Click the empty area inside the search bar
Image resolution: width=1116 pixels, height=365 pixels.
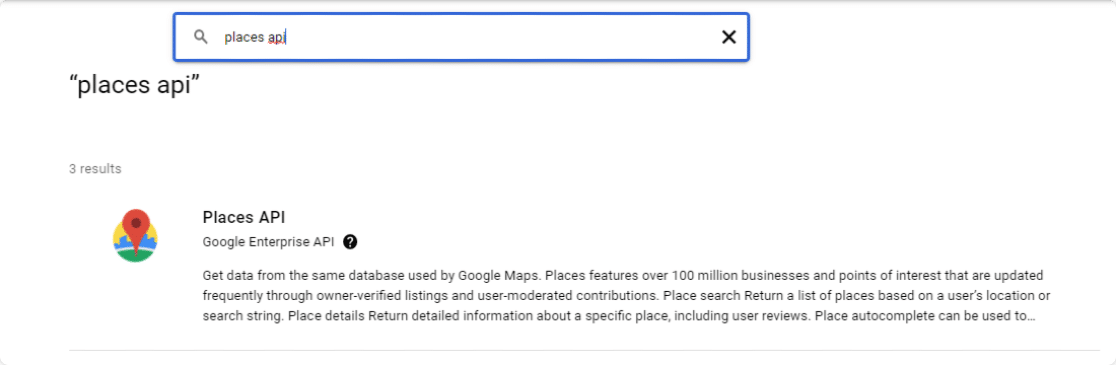(498, 37)
